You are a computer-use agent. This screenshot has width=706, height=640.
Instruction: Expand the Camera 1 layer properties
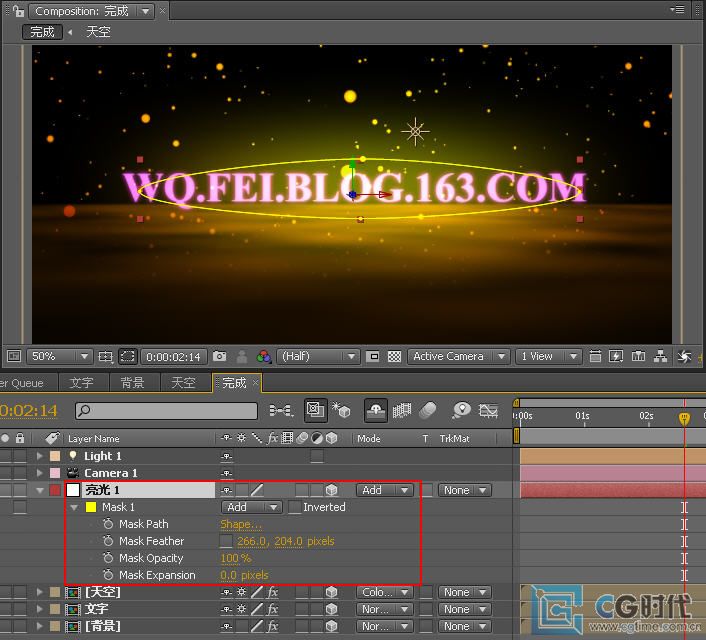pyautogui.click(x=39, y=473)
